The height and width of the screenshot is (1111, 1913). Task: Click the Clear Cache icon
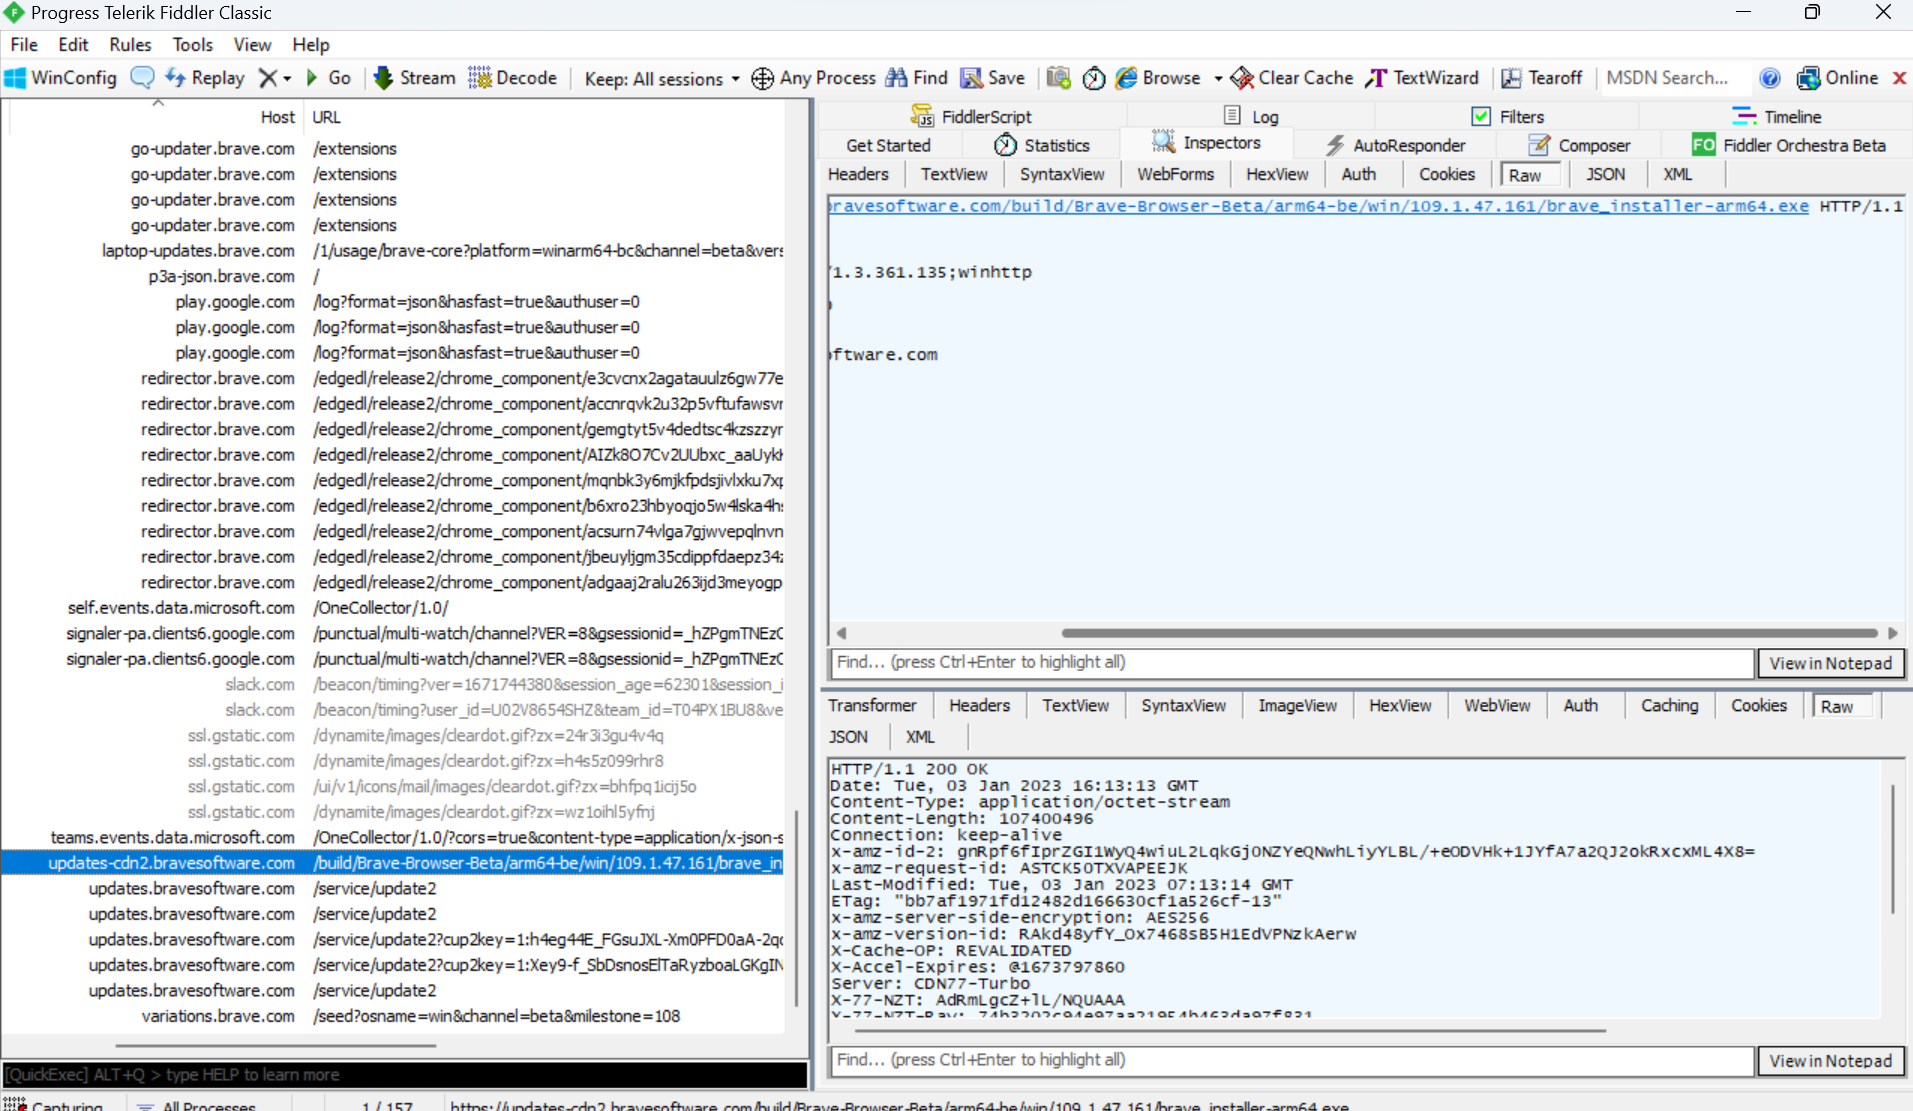click(1292, 77)
